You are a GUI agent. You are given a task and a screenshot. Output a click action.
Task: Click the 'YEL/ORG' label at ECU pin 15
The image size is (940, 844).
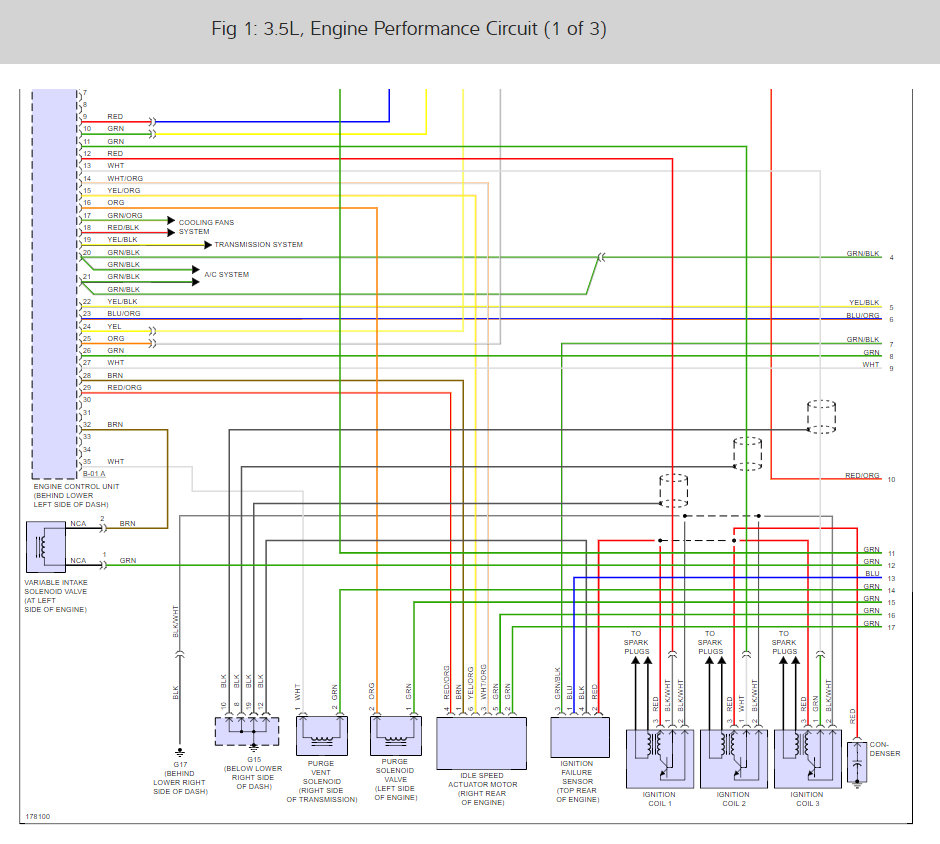[x=123, y=191]
